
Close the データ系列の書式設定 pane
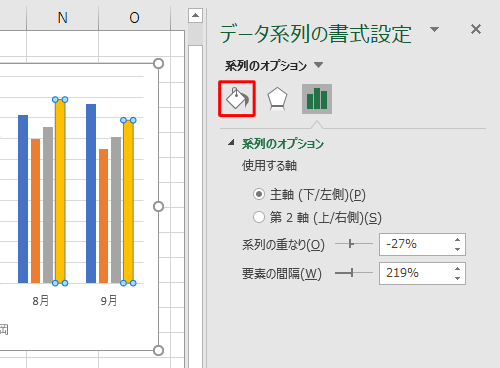coord(476,29)
